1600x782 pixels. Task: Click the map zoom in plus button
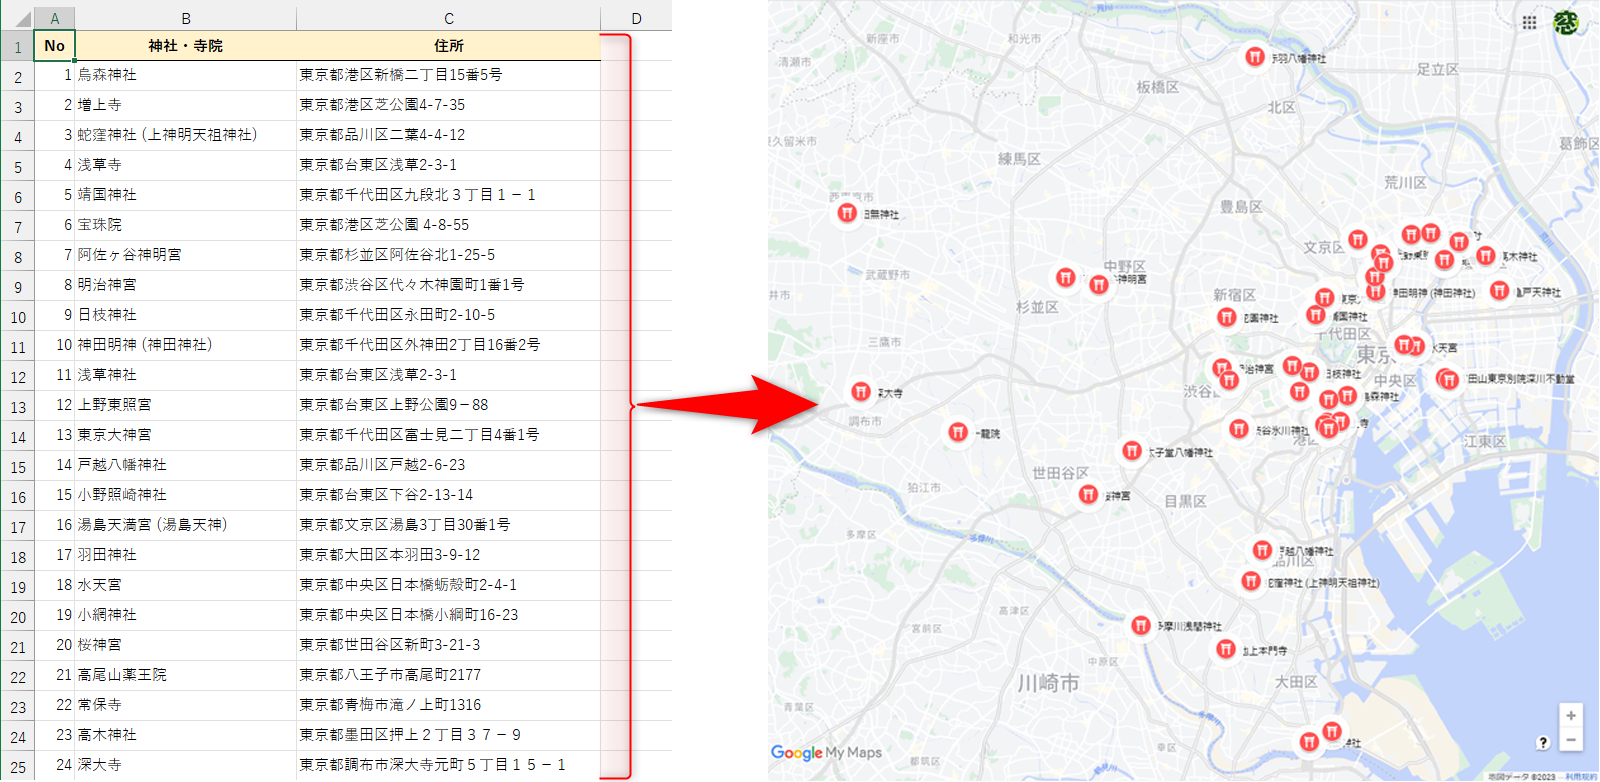pyautogui.click(x=1571, y=716)
